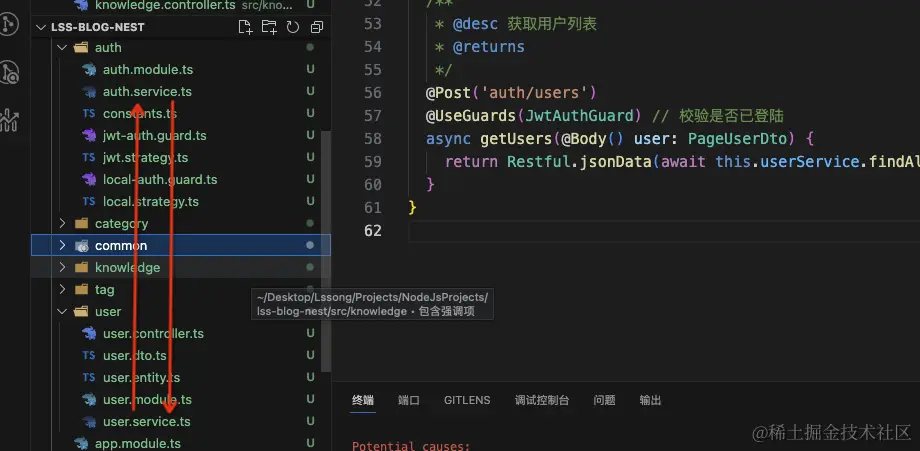The height and width of the screenshot is (451, 920).
Task: Click 'Potential causes:' in terminal output
Action: (411, 446)
